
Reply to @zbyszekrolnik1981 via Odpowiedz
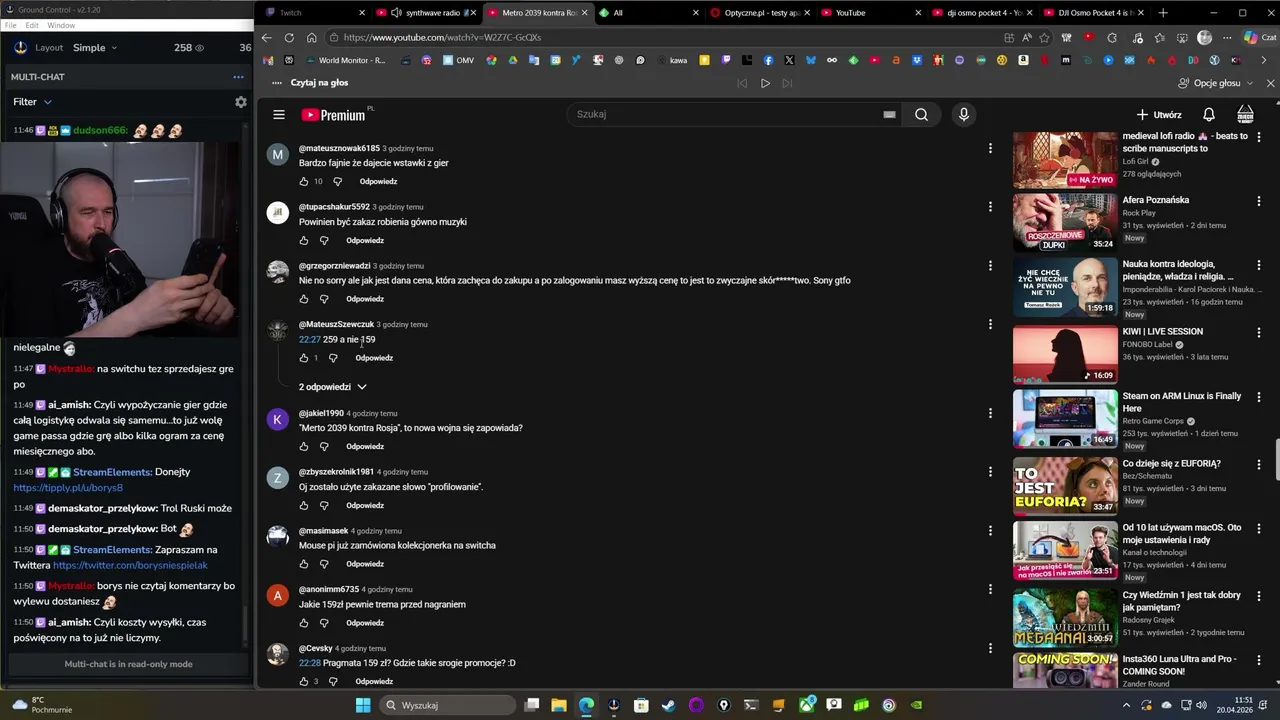coord(365,505)
